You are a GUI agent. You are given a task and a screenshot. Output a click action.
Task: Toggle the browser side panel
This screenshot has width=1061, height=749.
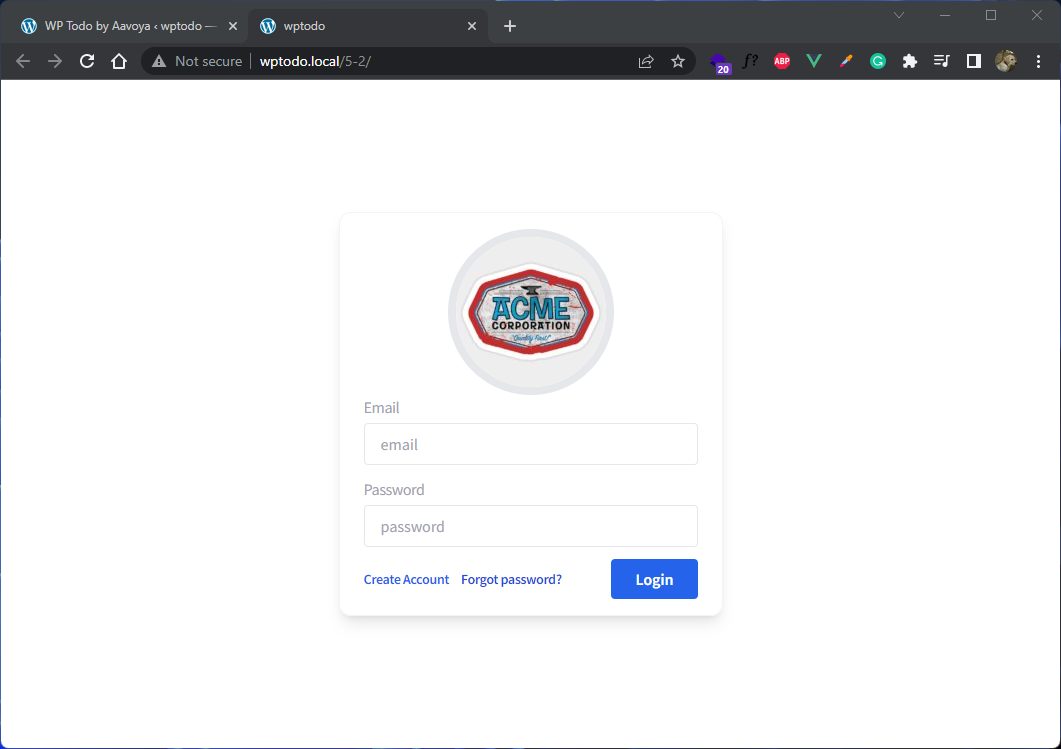point(974,62)
